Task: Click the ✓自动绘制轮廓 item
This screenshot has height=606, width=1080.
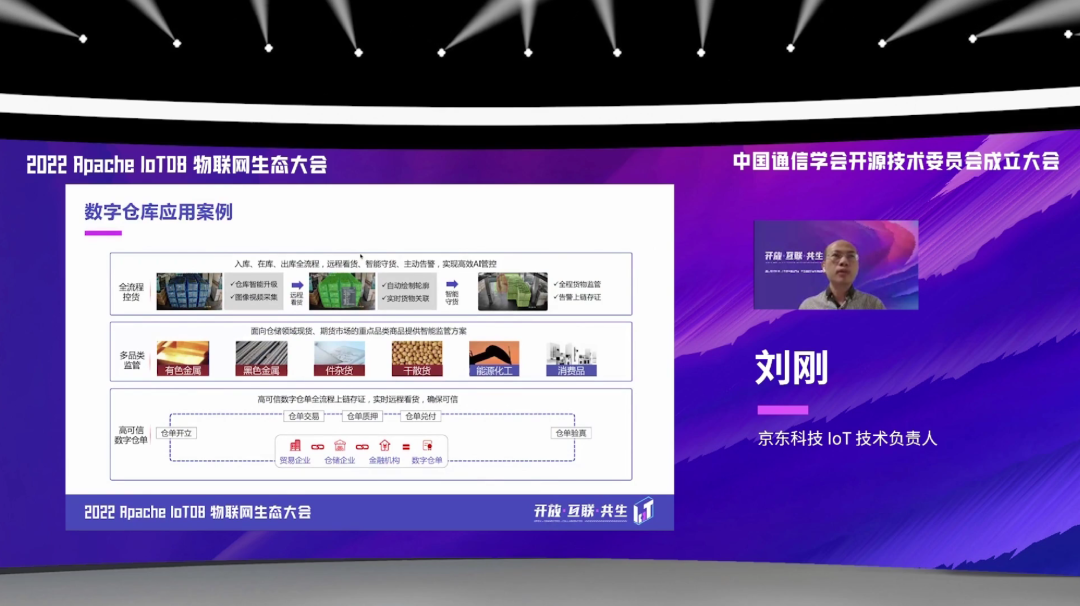Action: pos(405,285)
